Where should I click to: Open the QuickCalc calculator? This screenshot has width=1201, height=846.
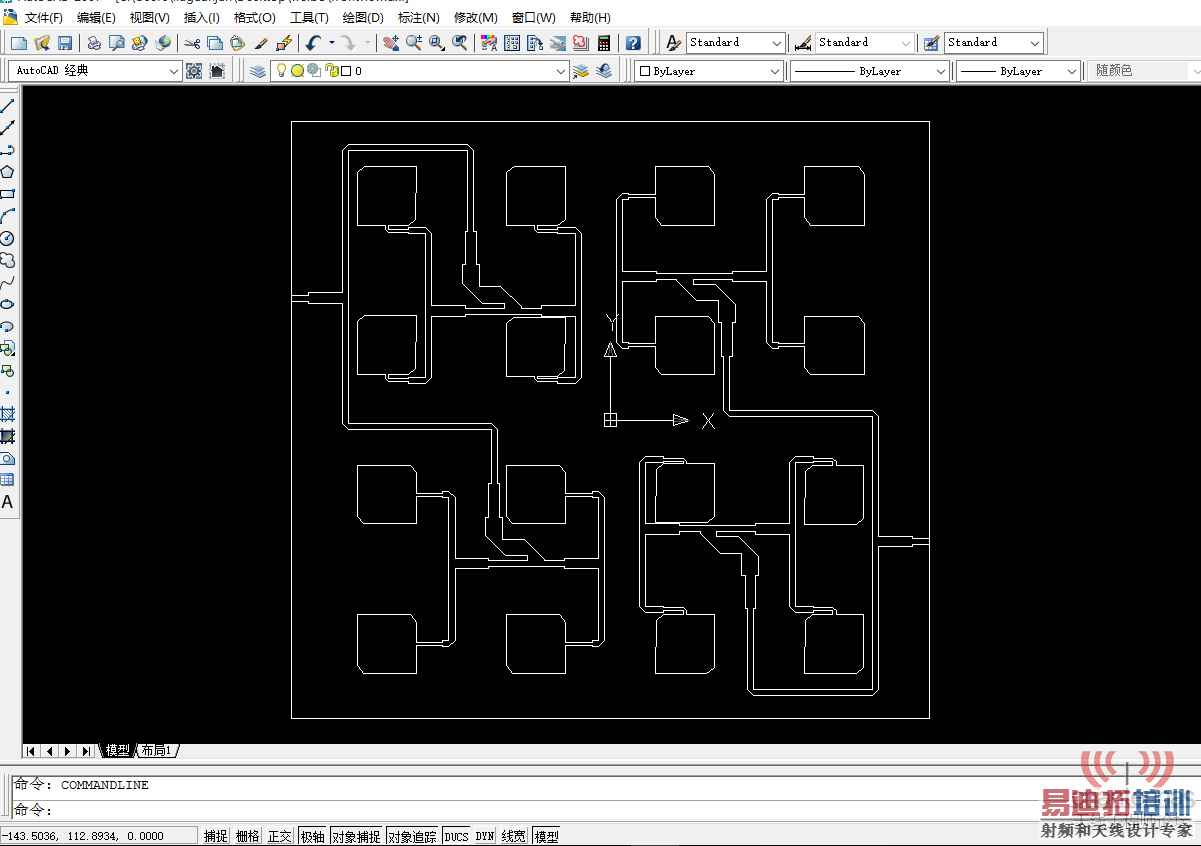click(604, 43)
